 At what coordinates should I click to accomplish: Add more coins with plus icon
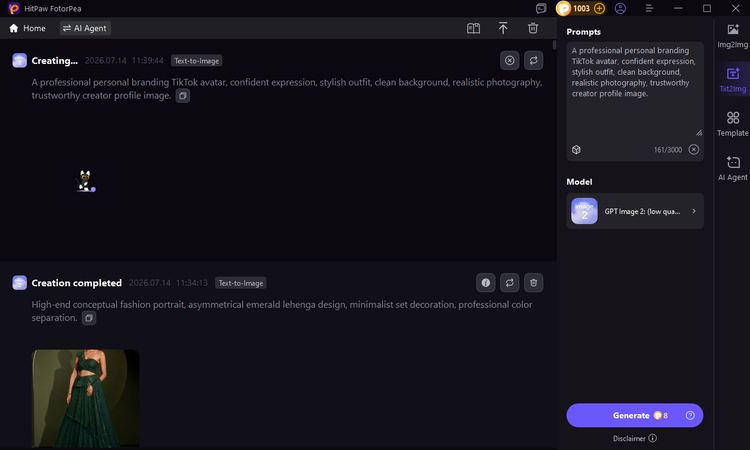(x=599, y=9)
